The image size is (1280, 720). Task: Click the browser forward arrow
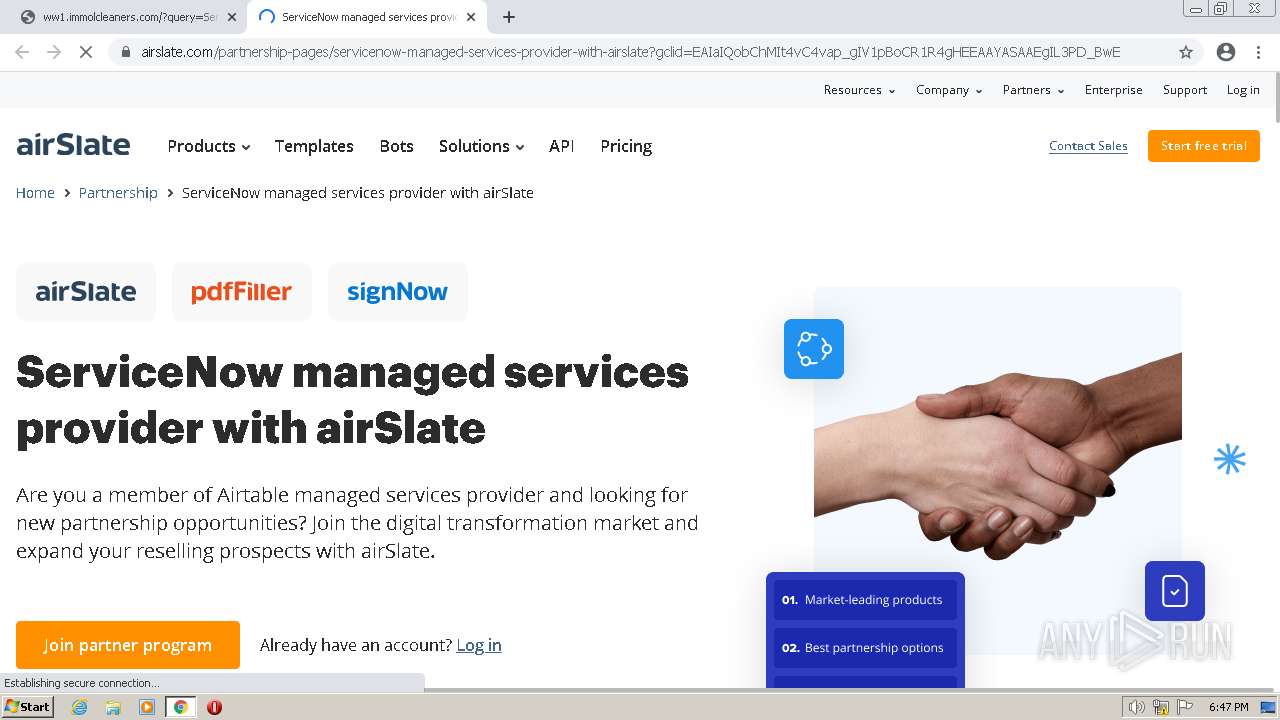[54, 52]
